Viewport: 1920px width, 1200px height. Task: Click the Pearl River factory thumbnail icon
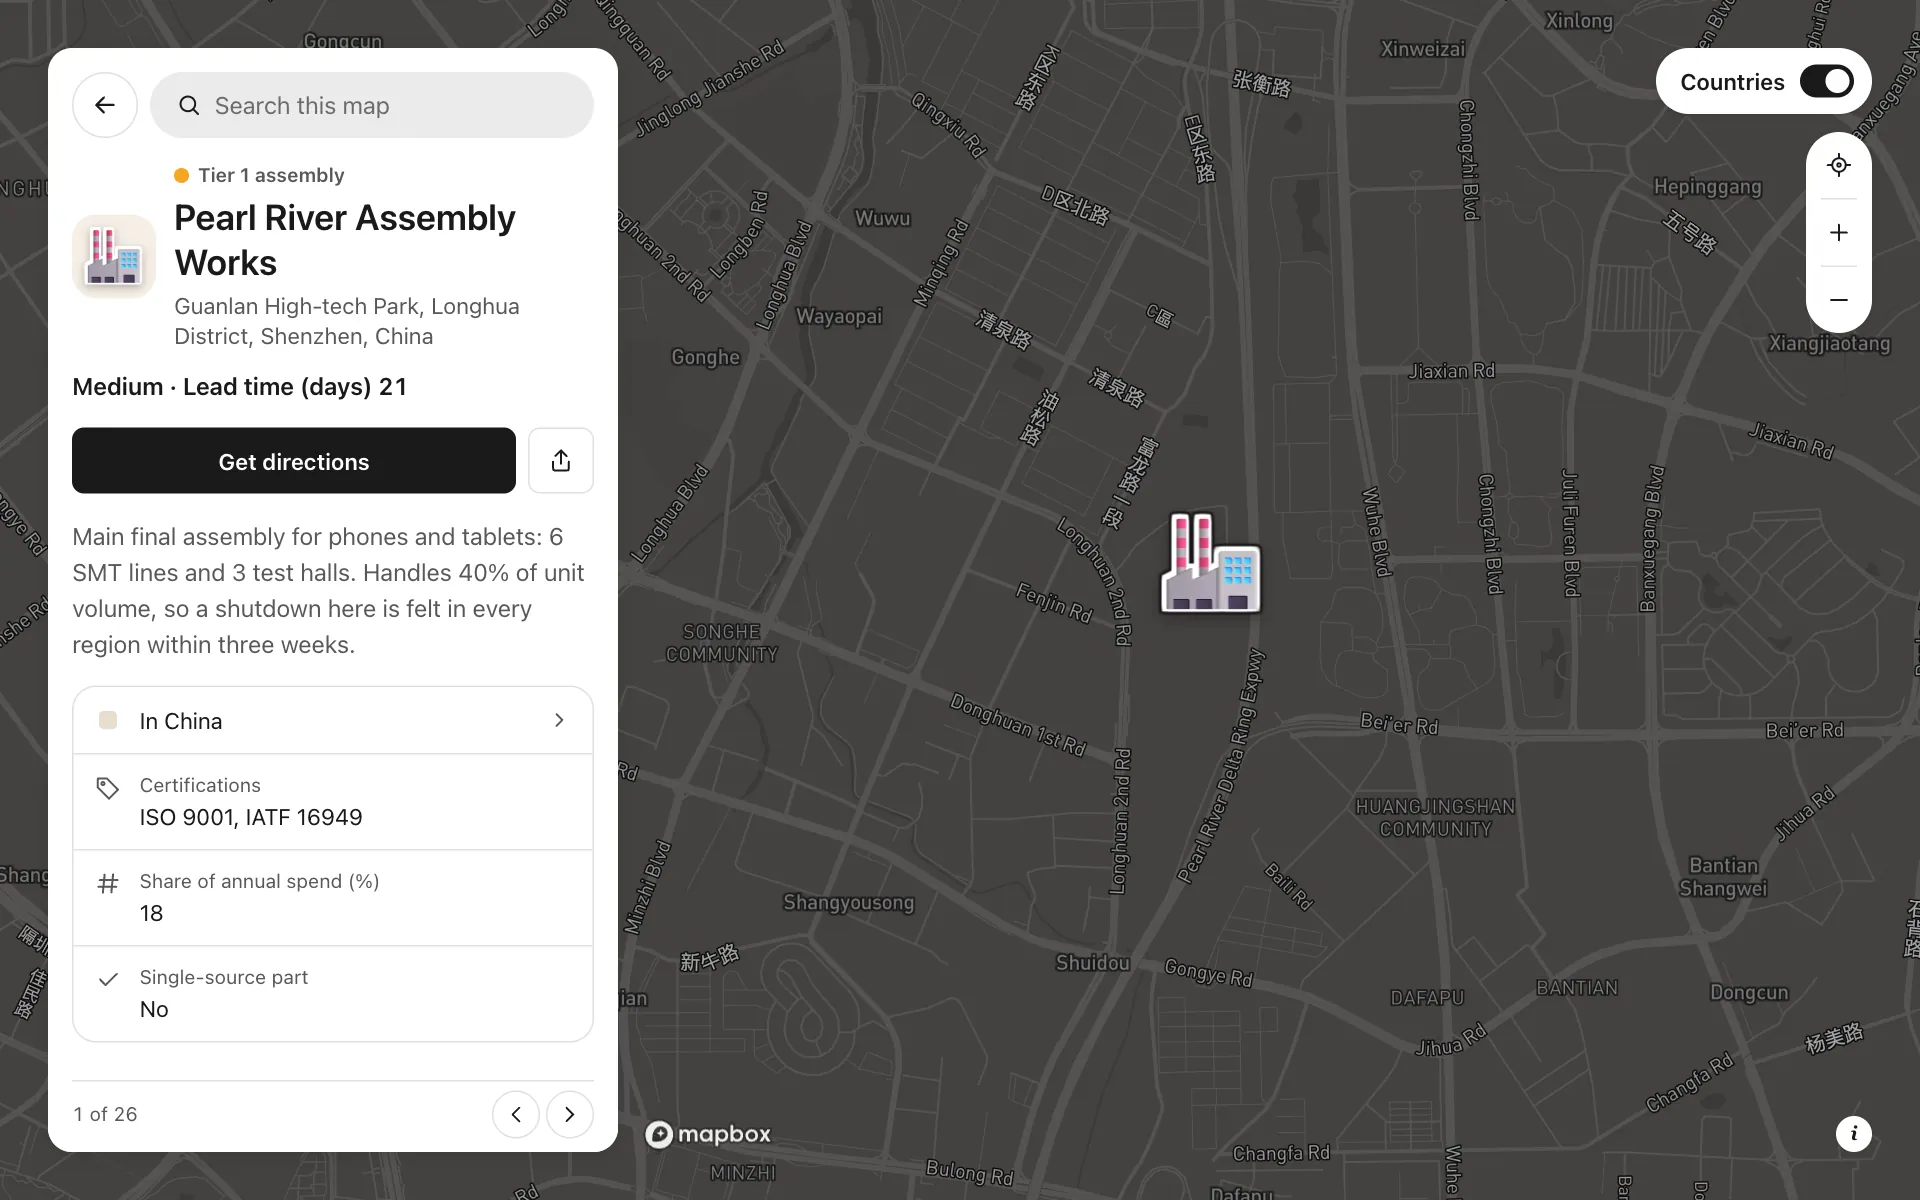pyautogui.click(x=114, y=256)
